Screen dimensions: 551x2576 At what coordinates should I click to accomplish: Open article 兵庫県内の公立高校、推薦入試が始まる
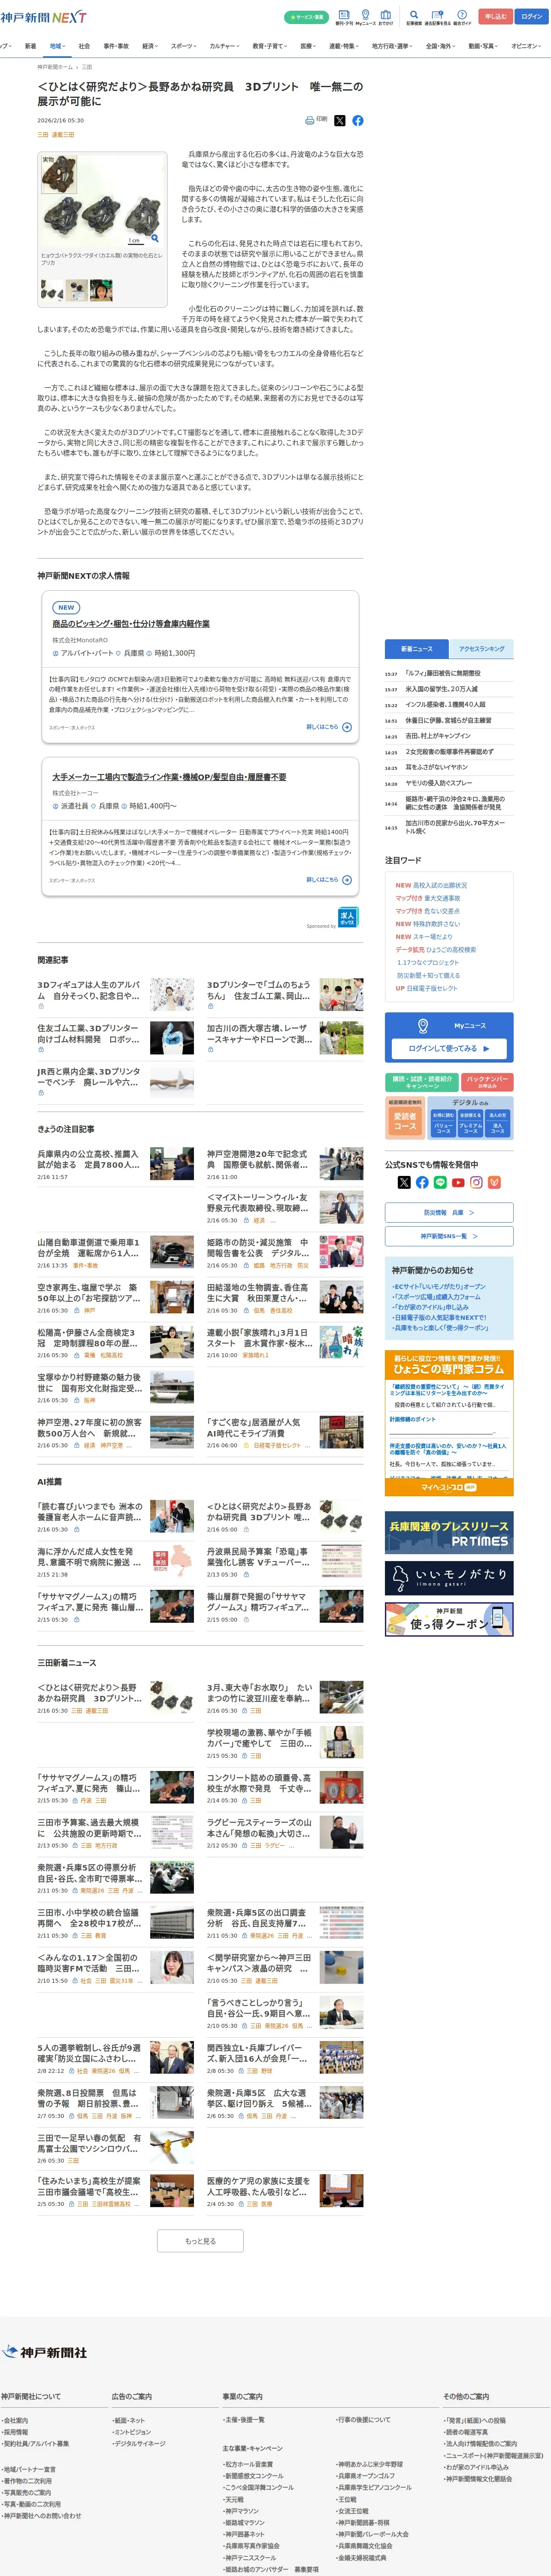click(x=90, y=1160)
